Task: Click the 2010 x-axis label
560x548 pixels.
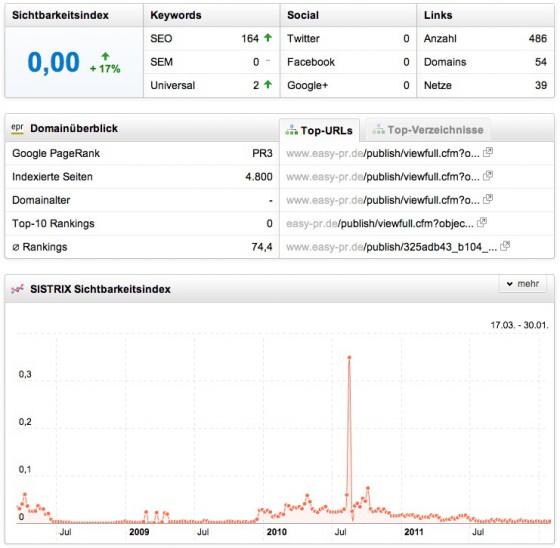Action: coord(276,532)
